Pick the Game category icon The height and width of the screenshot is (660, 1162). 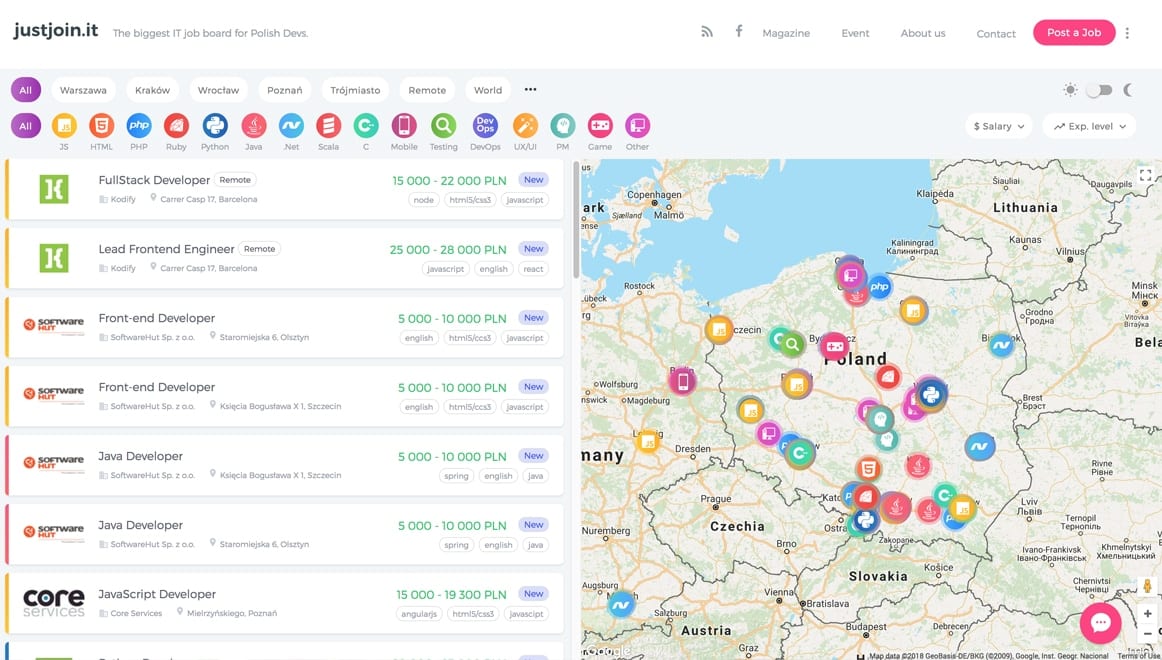click(600, 126)
